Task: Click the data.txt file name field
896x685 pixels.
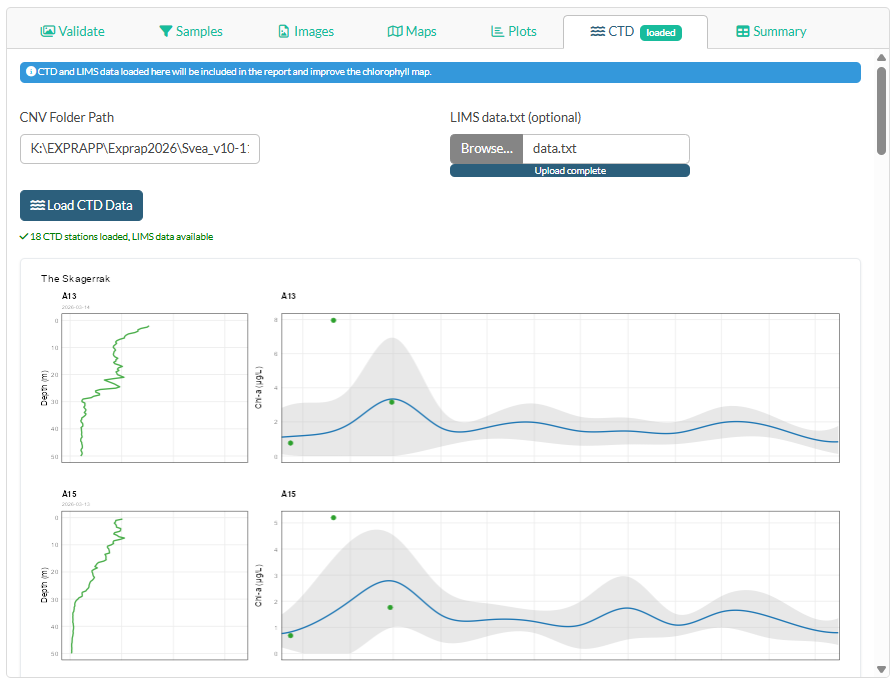Action: click(x=605, y=149)
